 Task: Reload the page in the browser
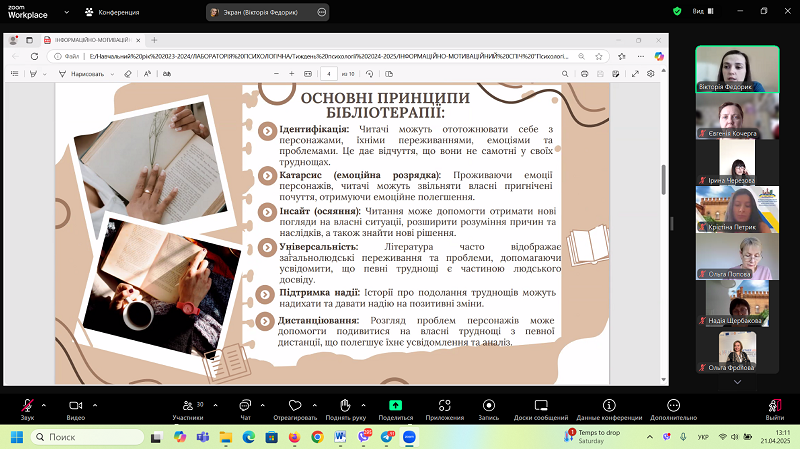(x=34, y=56)
